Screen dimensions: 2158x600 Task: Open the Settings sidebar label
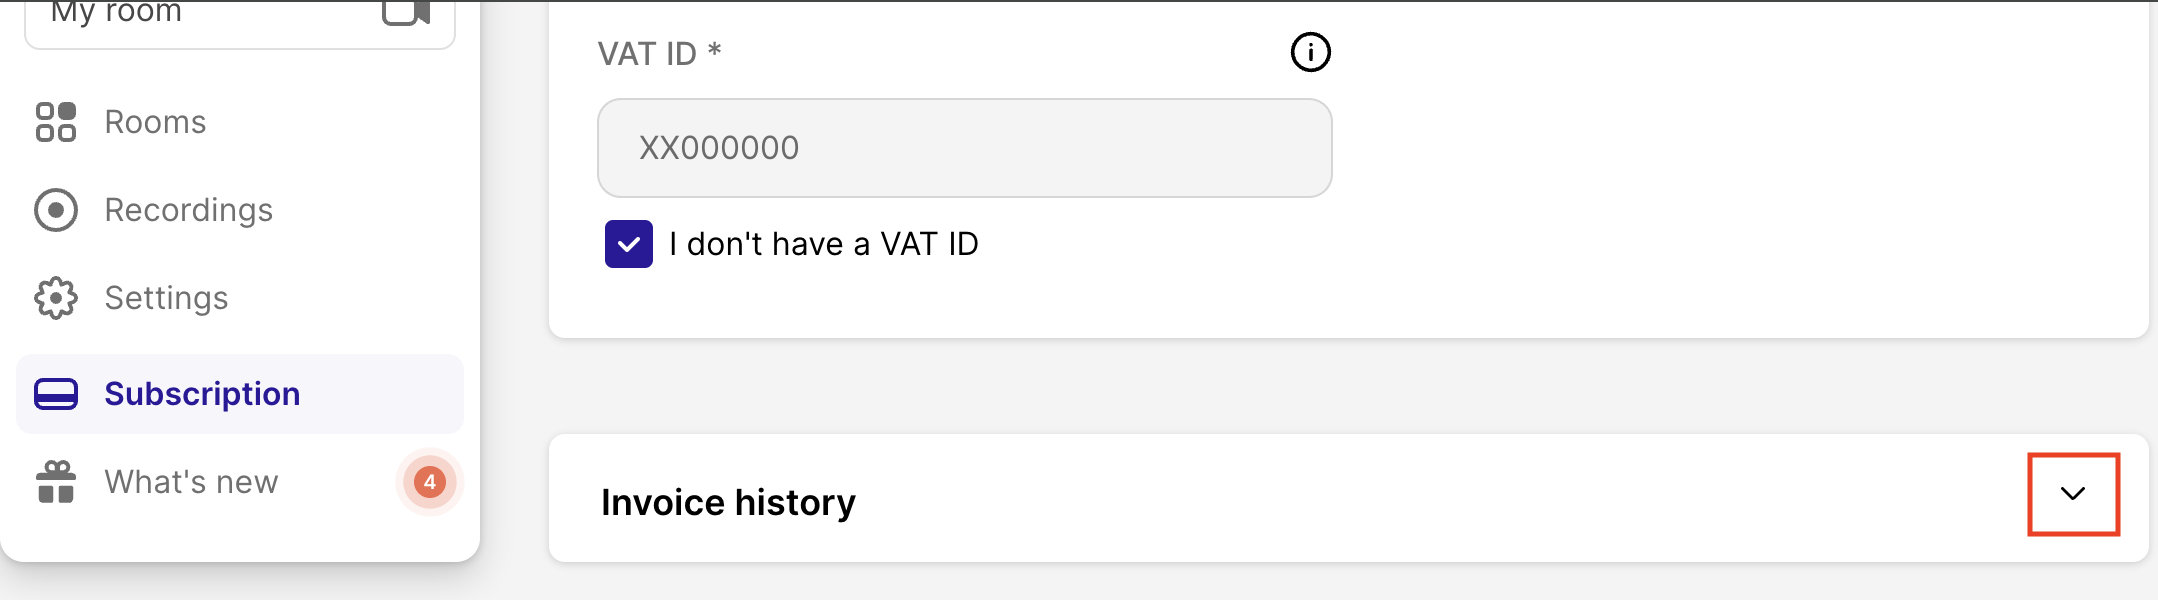click(x=166, y=298)
